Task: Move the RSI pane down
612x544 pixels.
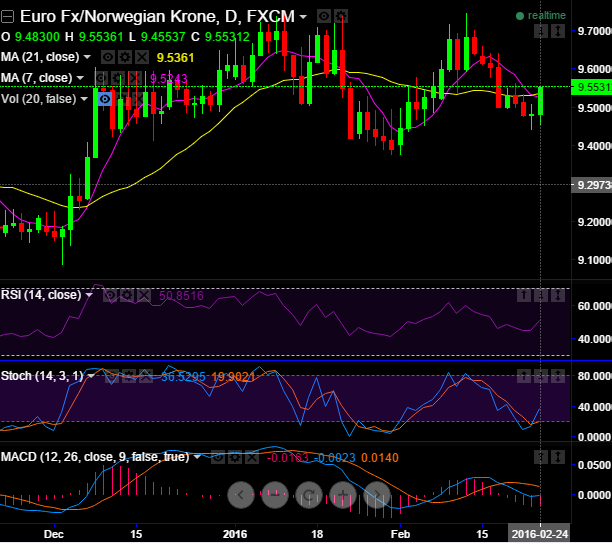Action: click(x=541, y=295)
